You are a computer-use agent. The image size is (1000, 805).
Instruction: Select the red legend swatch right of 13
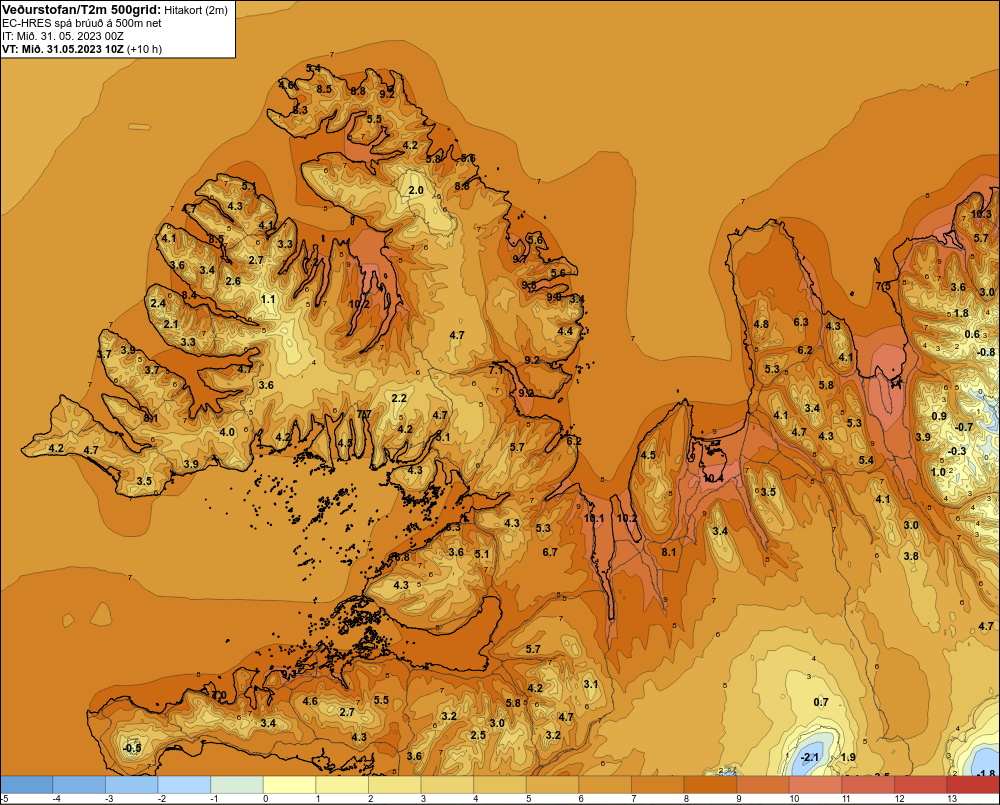[x=973, y=784]
